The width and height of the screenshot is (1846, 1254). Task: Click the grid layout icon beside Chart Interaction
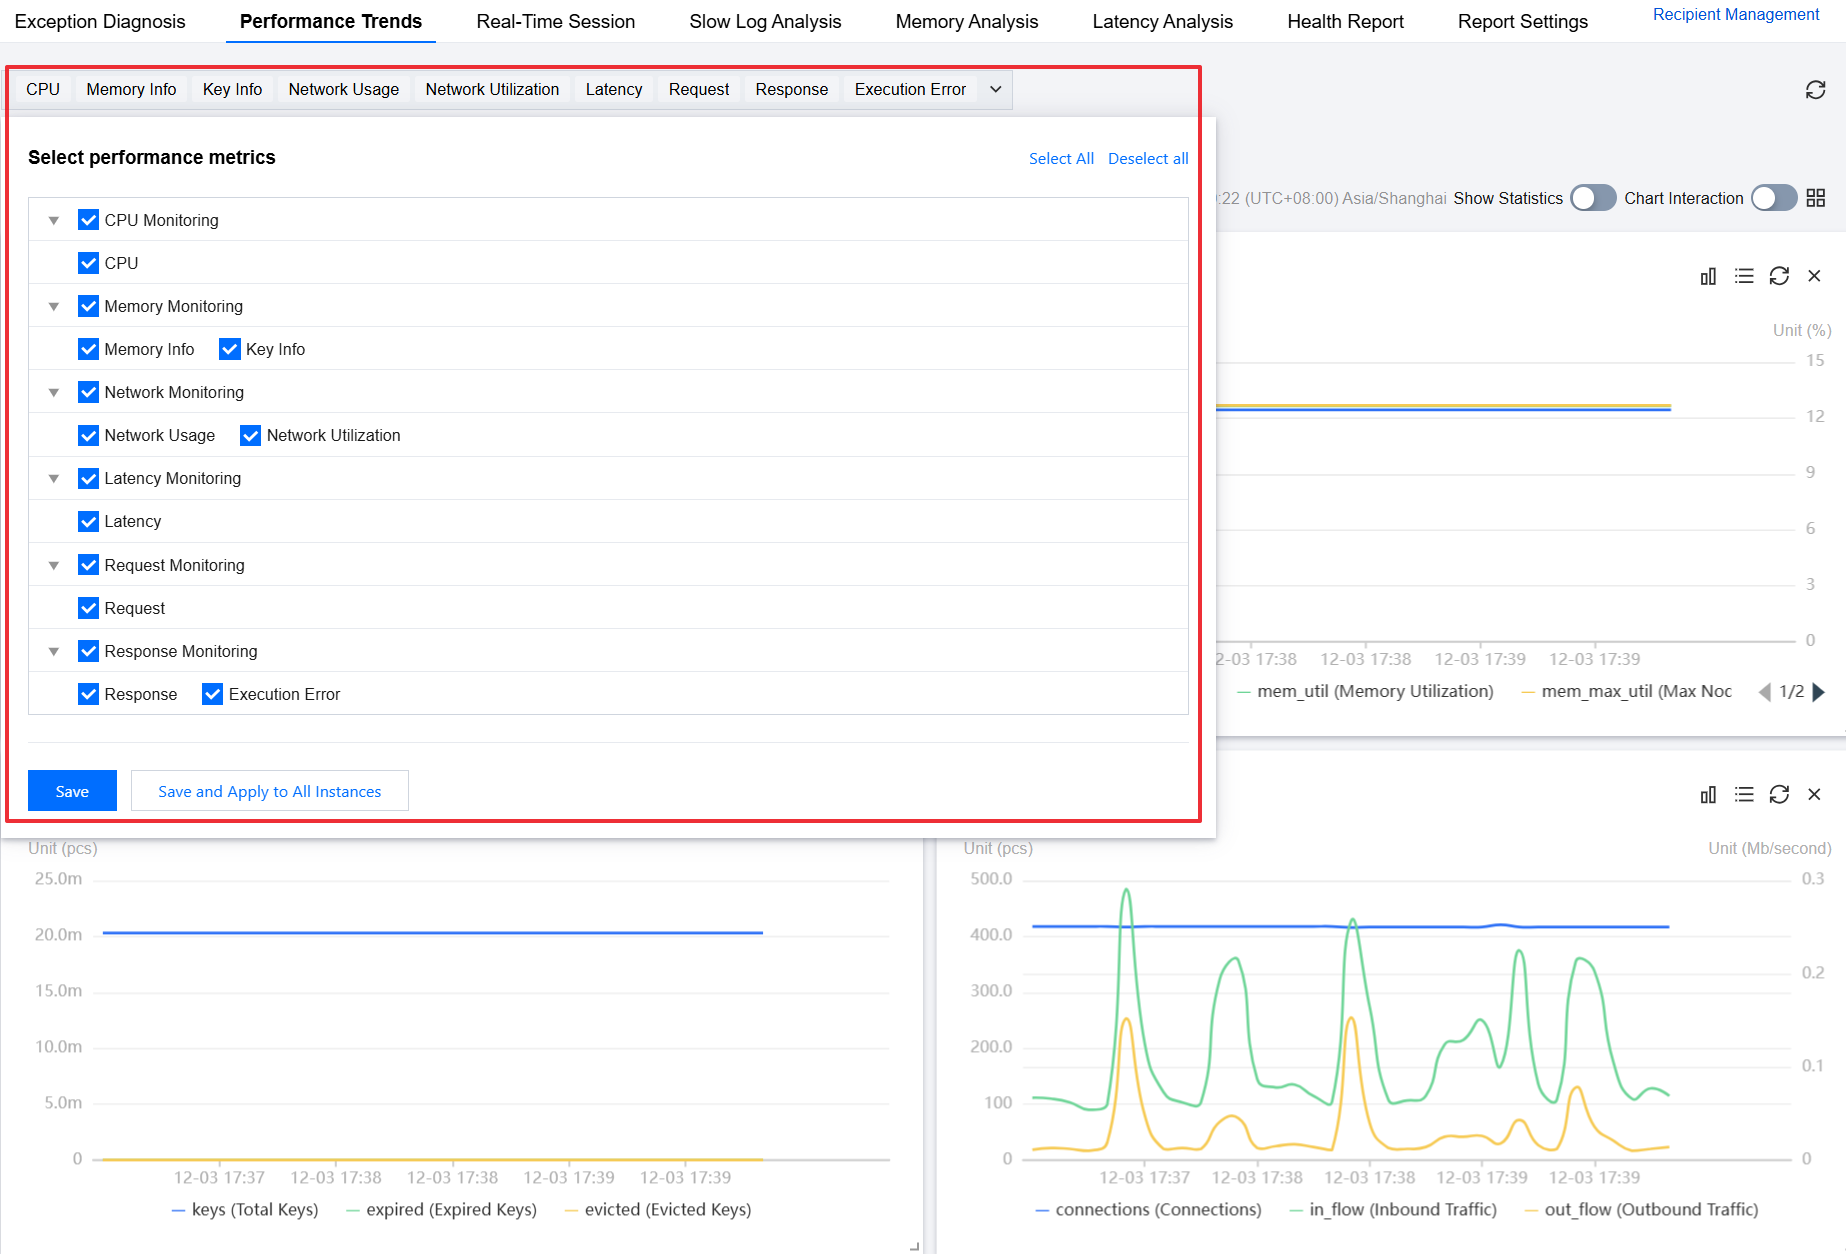pyautogui.click(x=1816, y=198)
